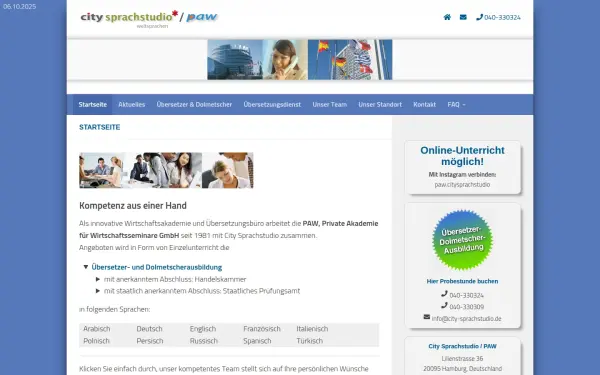Click the Deutsch language entry
The image size is (600, 375).
click(149, 329)
